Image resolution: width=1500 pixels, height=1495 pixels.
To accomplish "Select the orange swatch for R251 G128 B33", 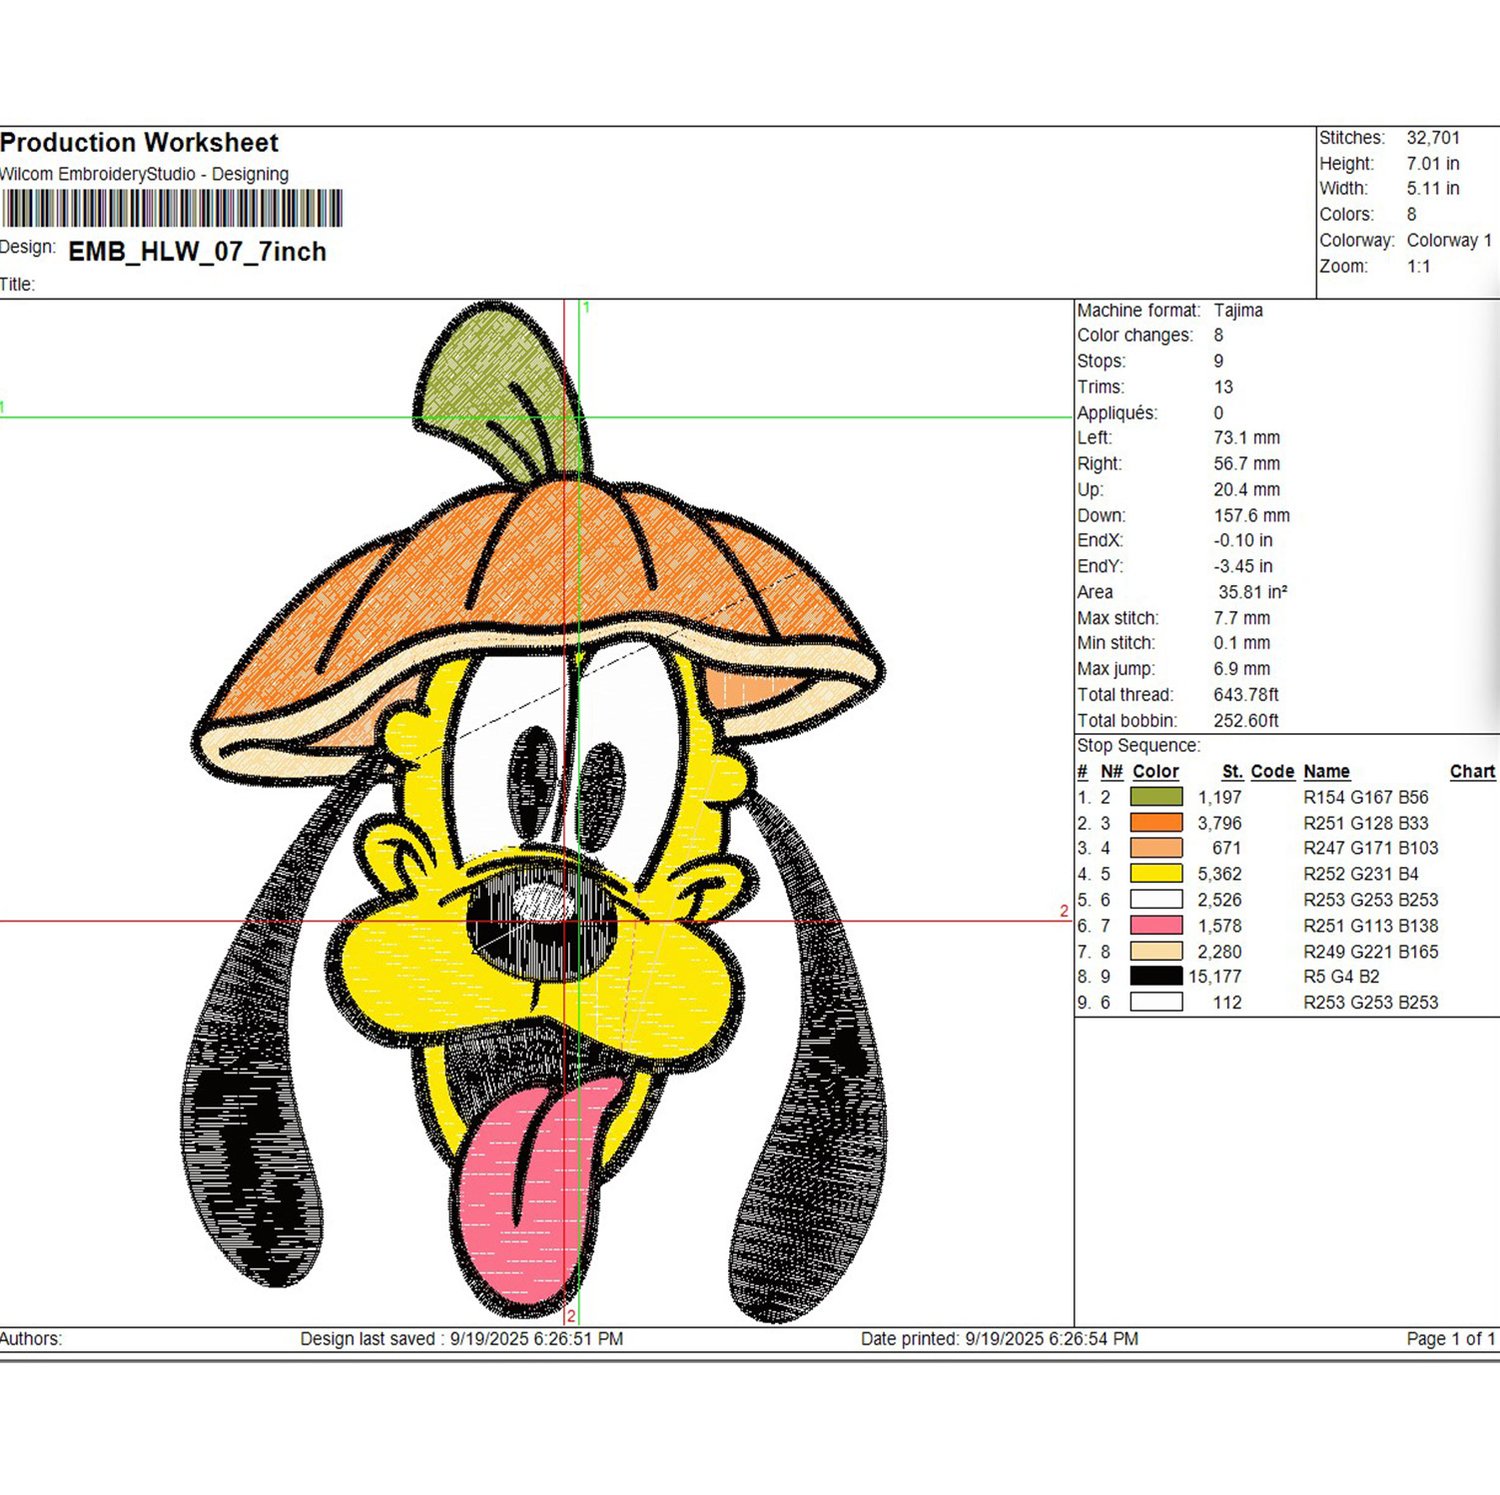I will coord(1156,823).
